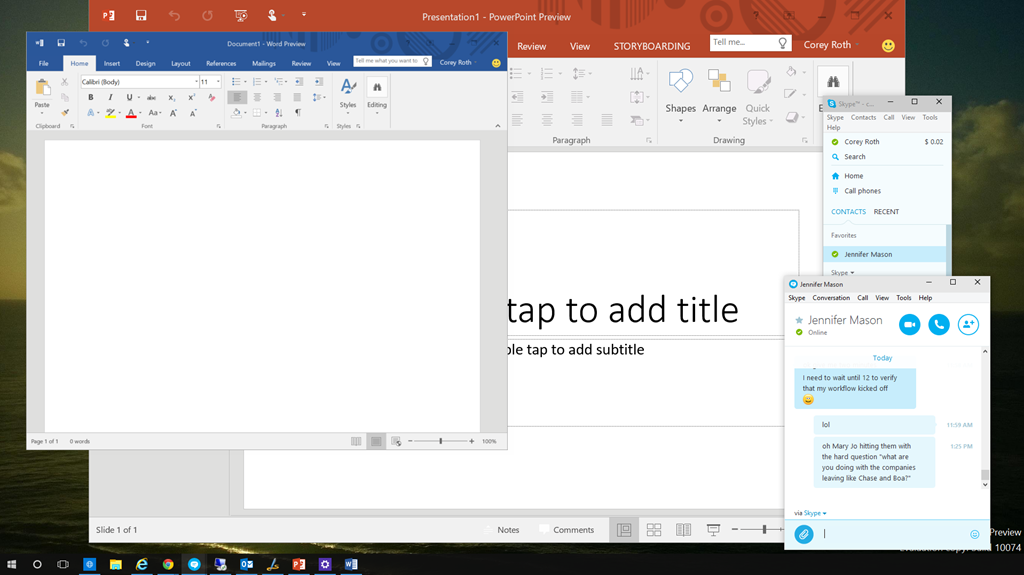Open Shapes gallery in PowerPoint
This screenshot has height=575, width=1024.
(680, 95)
